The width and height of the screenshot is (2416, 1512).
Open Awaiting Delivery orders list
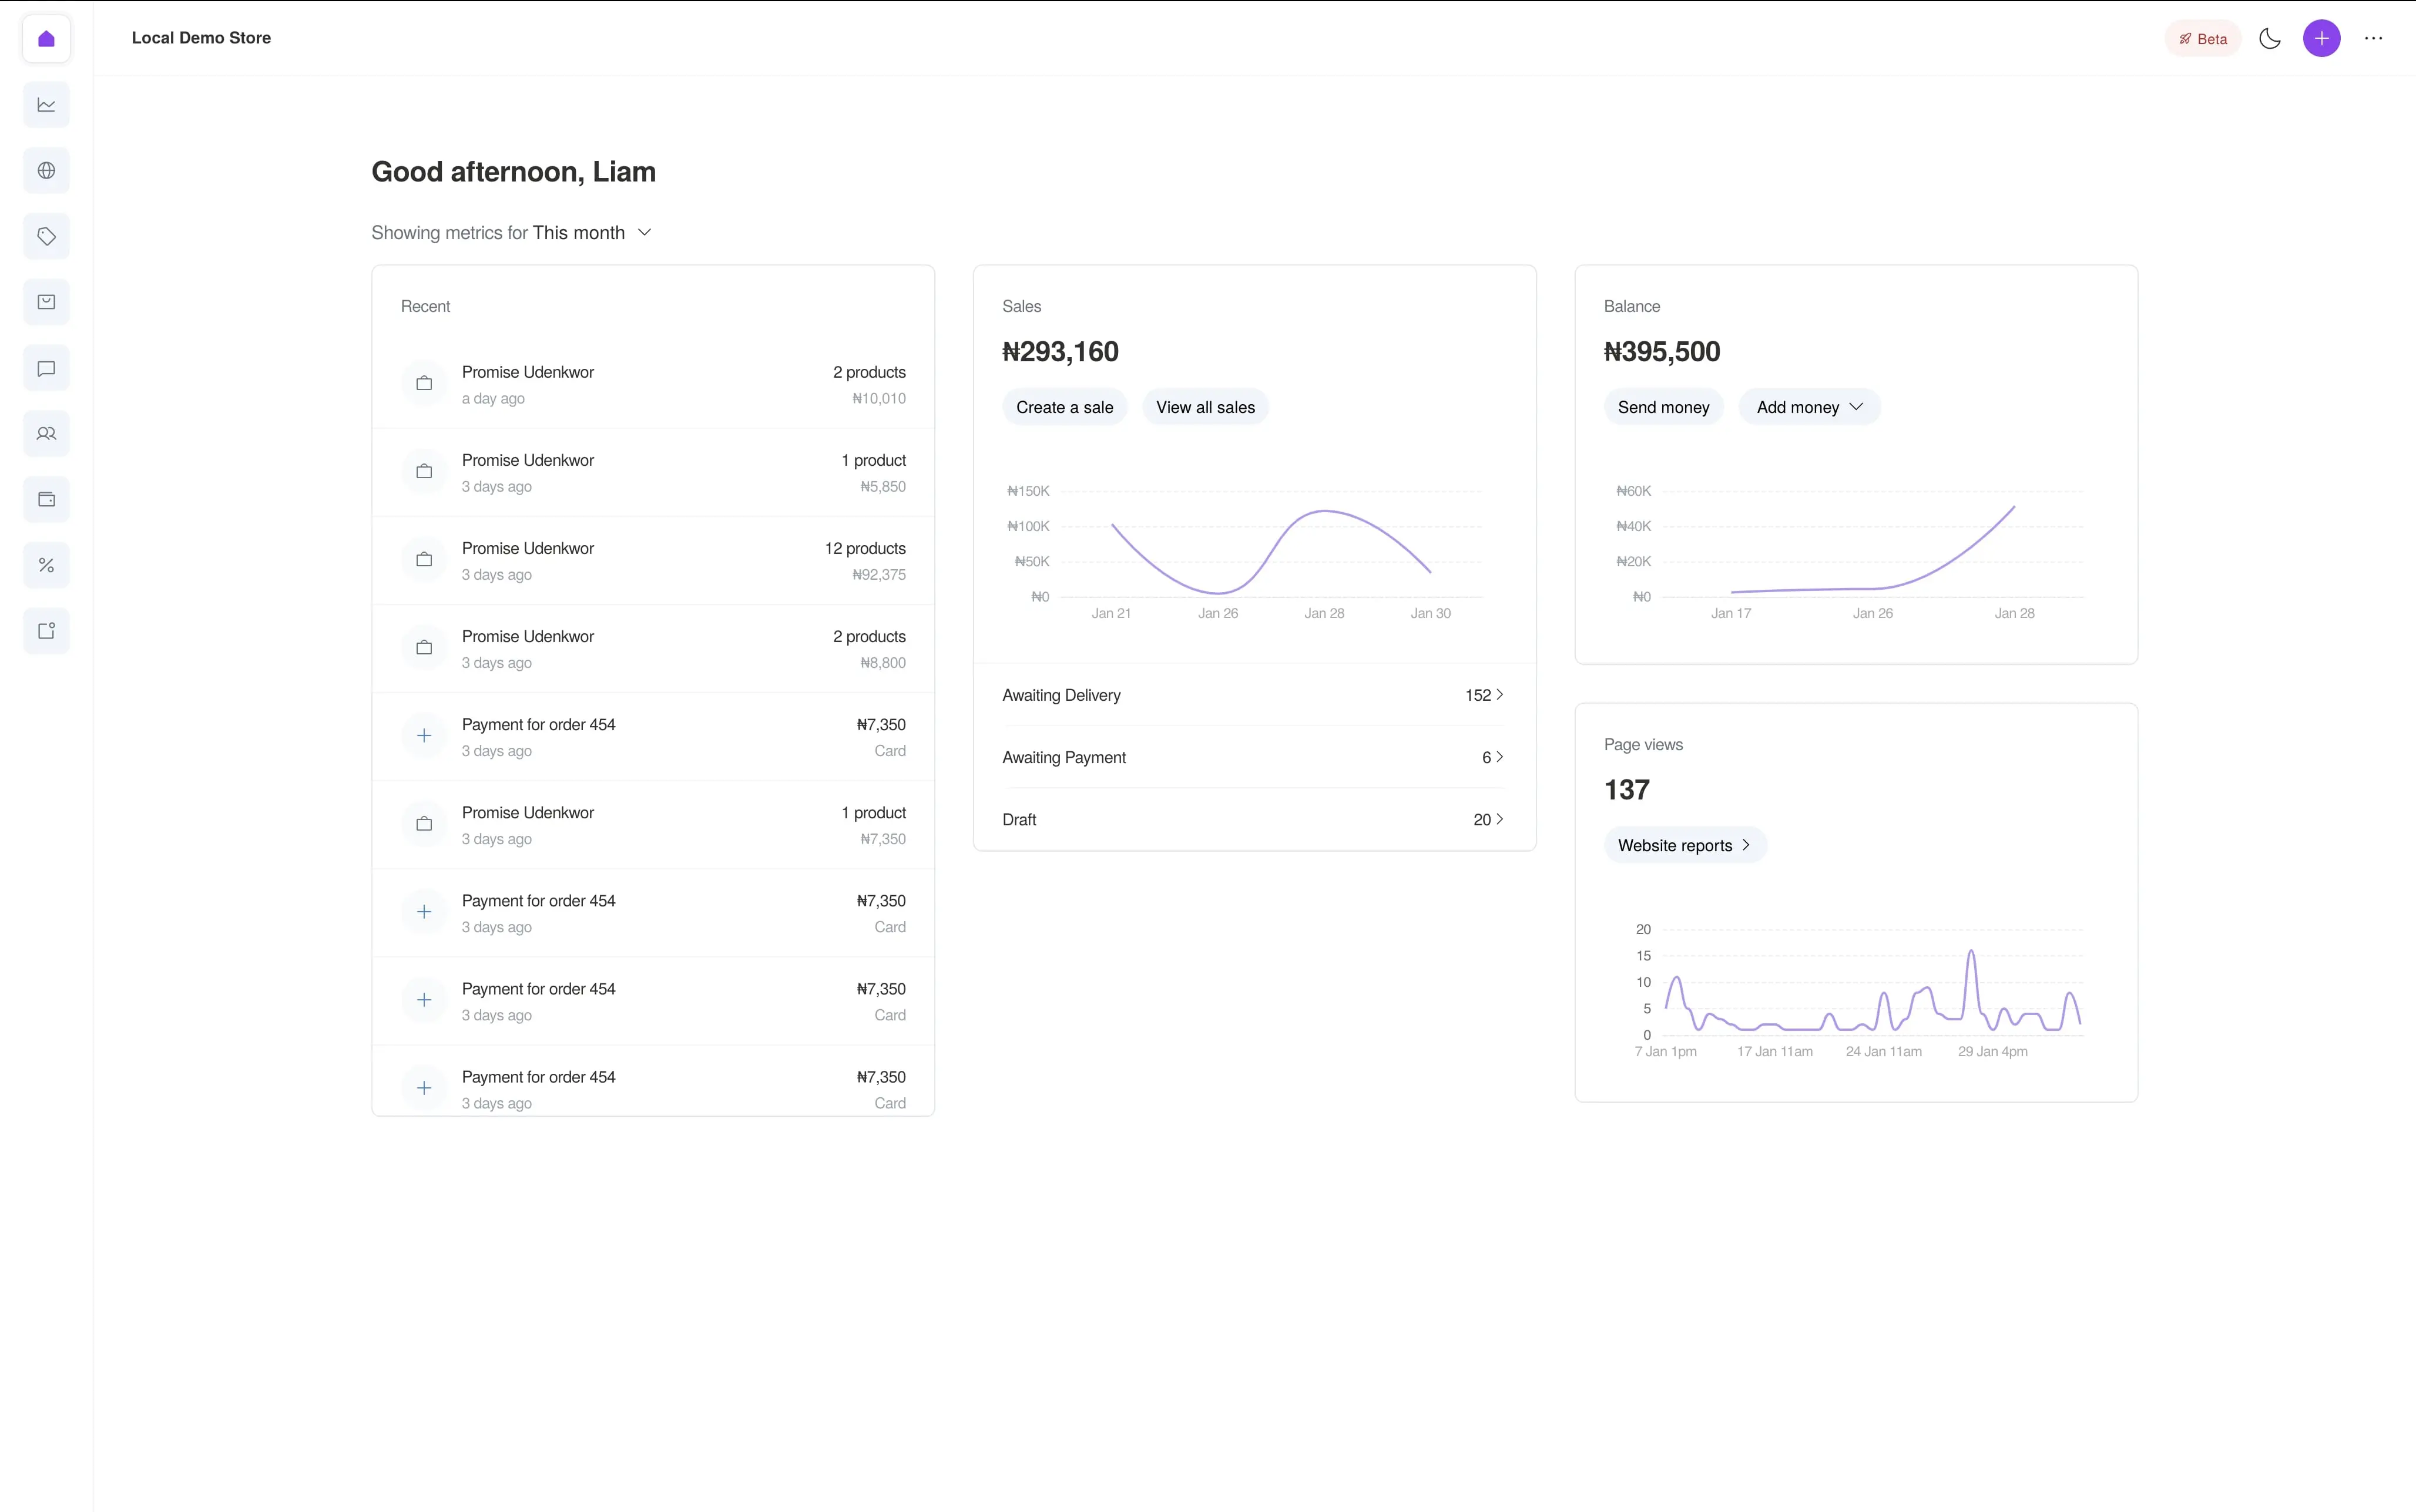click(1253, 695)
